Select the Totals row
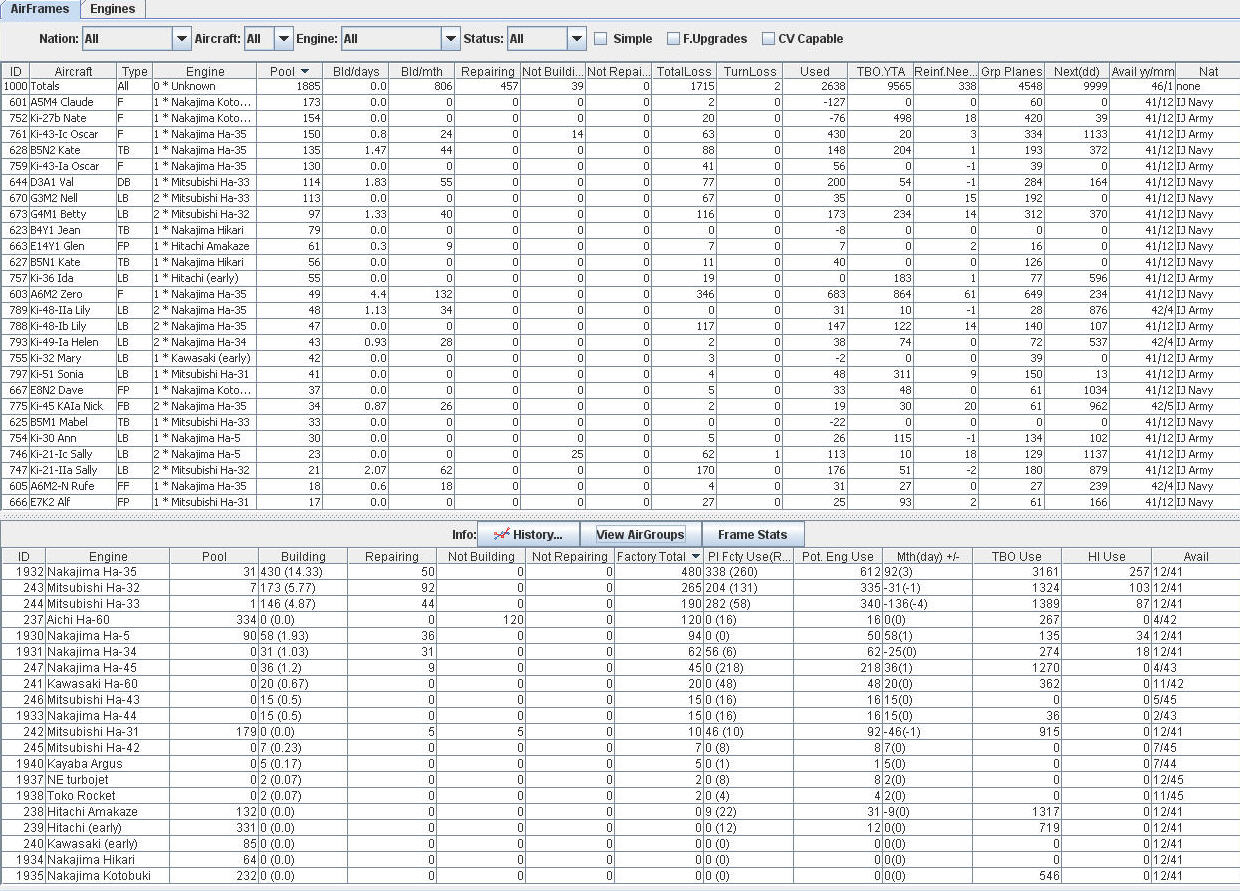The width and height of the screenshot is (1240, 891). [x=620, y=86]
